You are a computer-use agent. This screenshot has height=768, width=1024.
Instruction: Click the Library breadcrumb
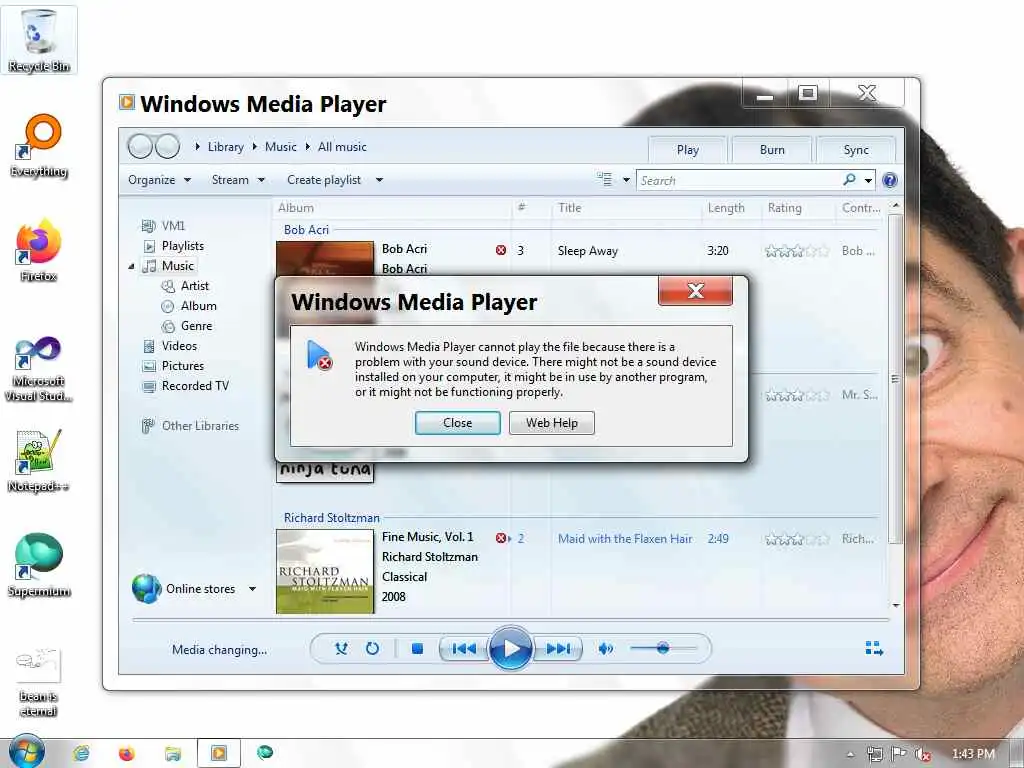pos(225,147)
